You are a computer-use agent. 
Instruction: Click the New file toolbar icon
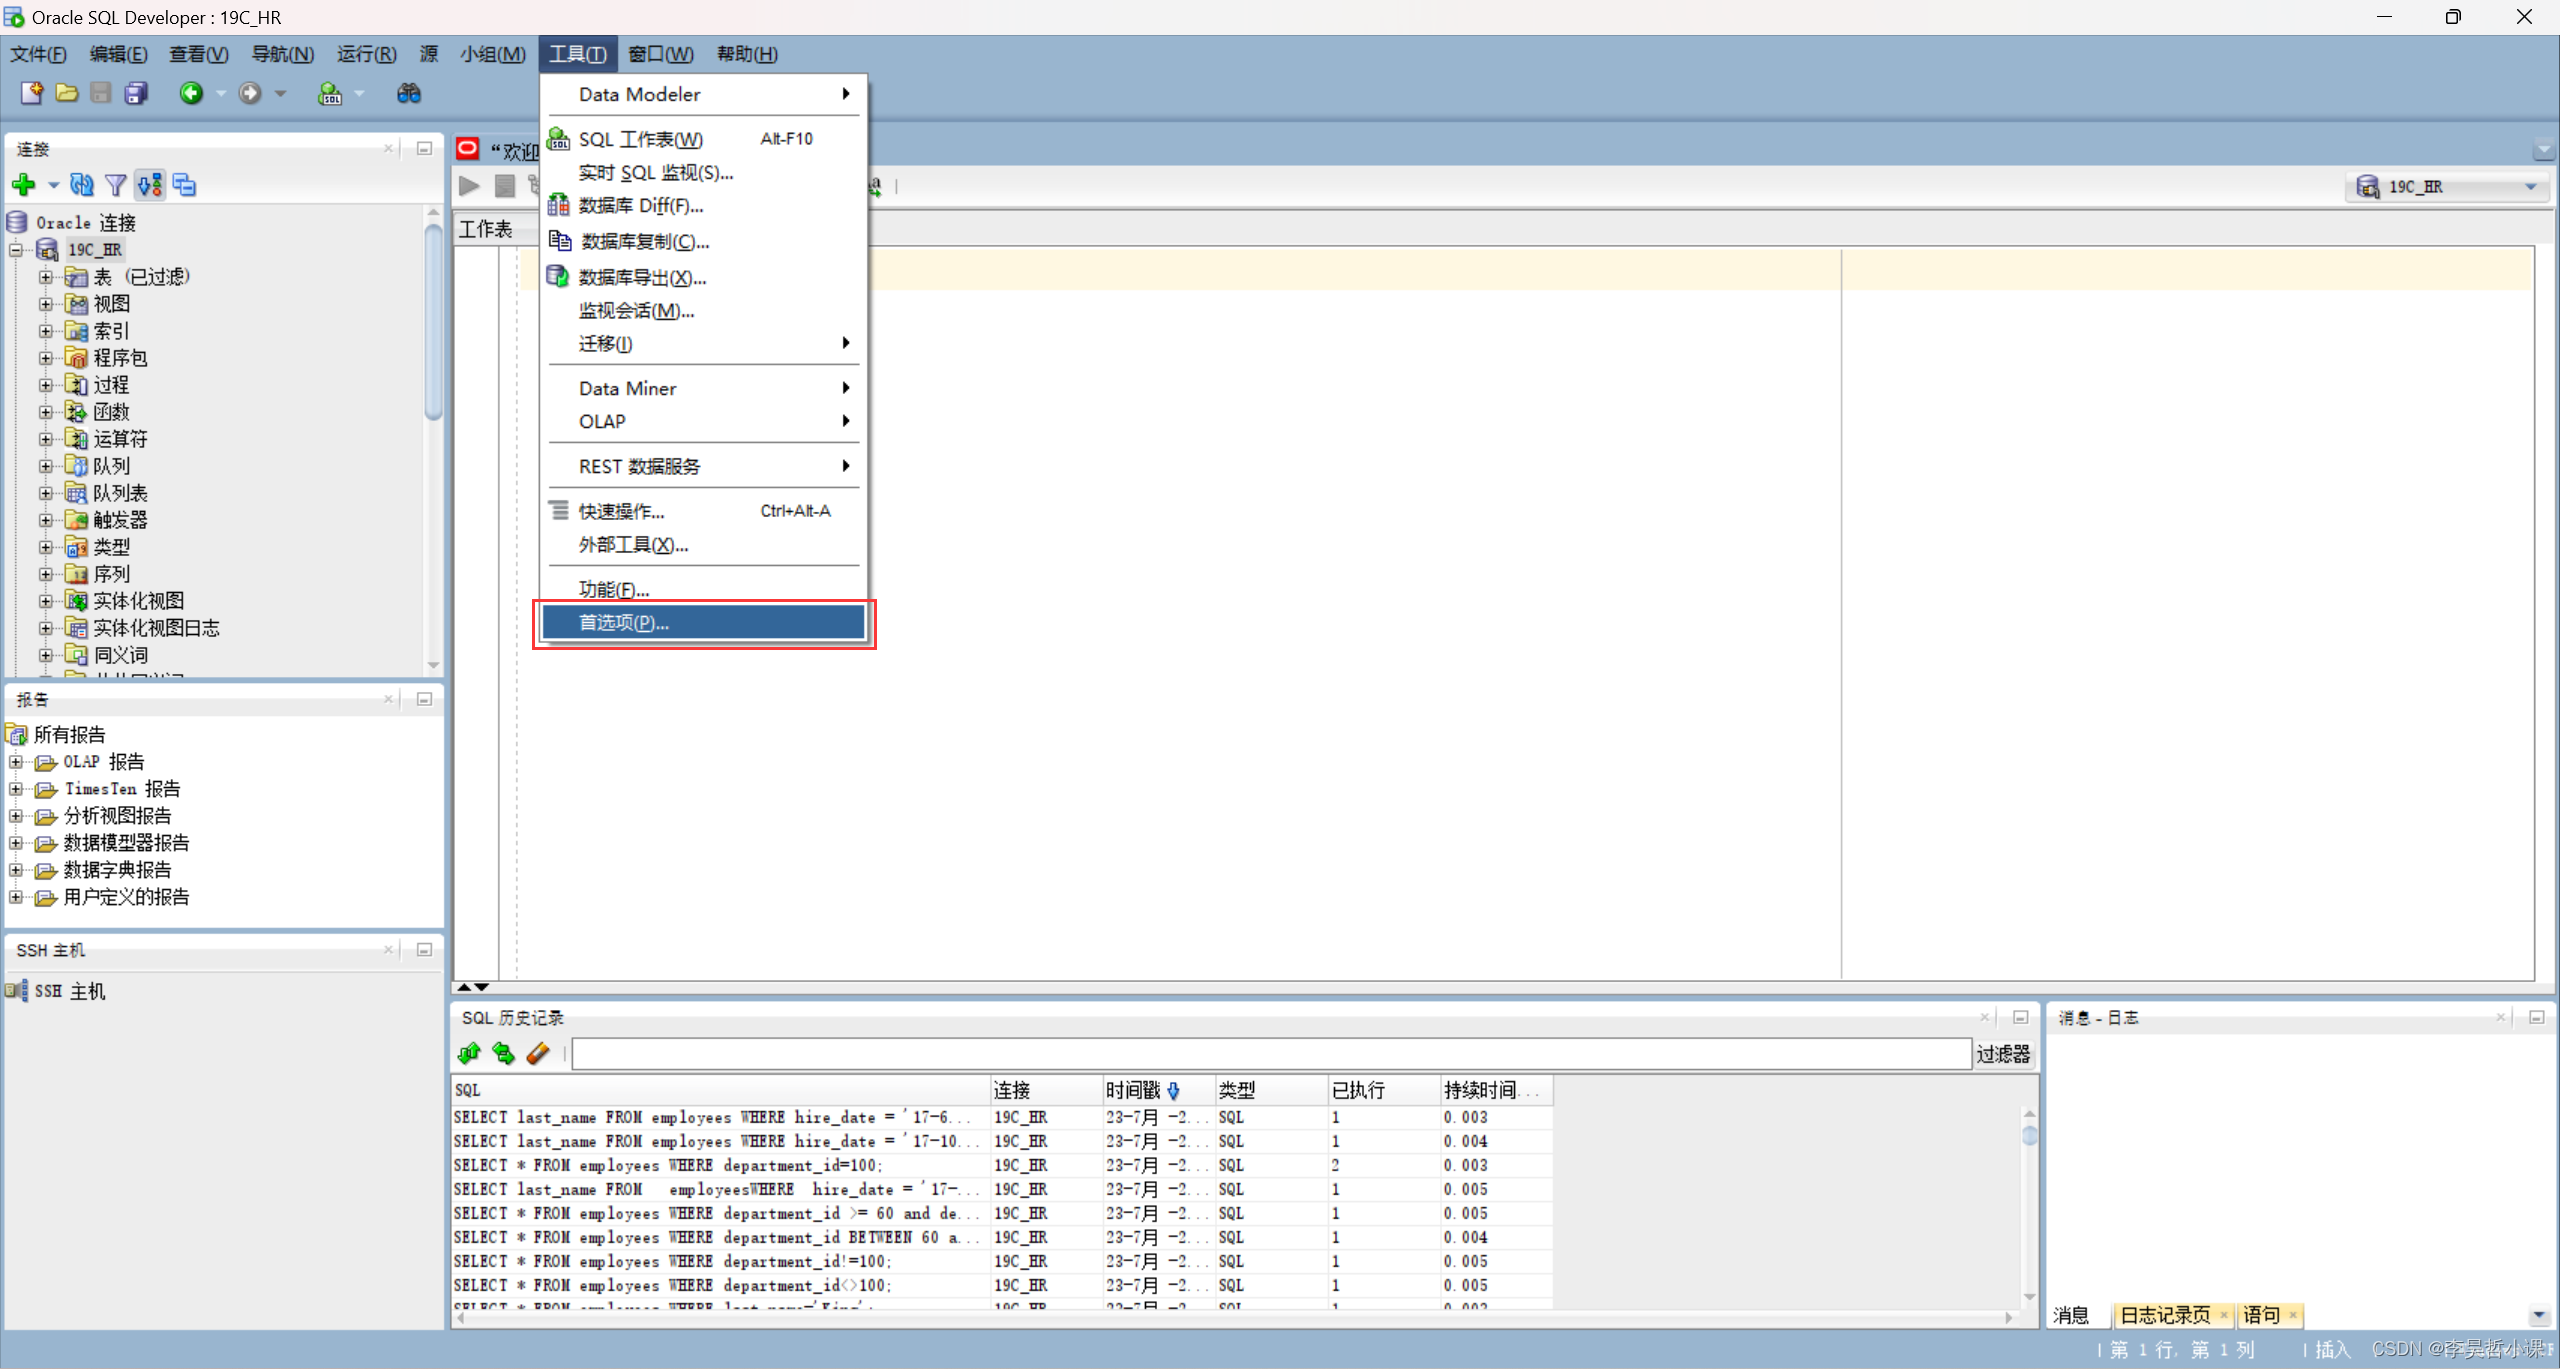[x=31, y=93]
